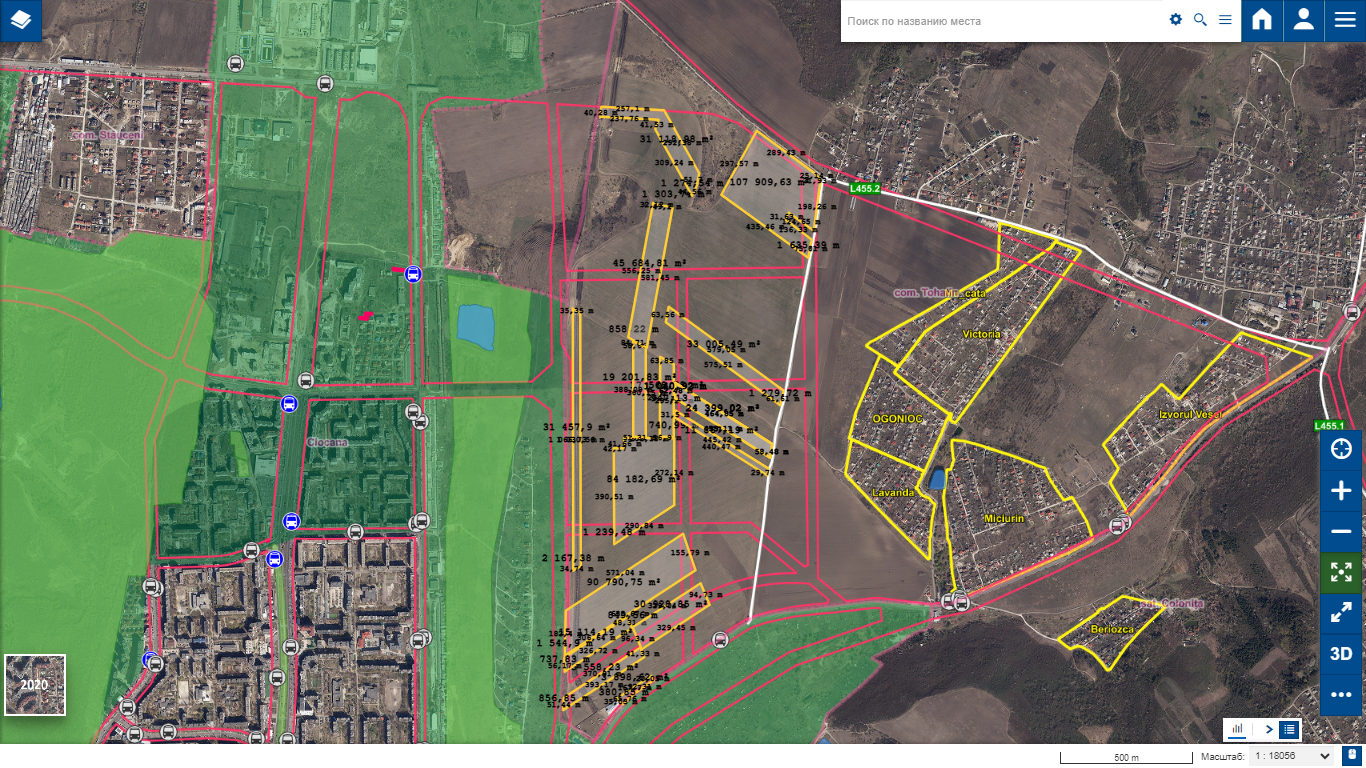Click the home icon in header
The image size is (1366, 768).
(1262, 21)
